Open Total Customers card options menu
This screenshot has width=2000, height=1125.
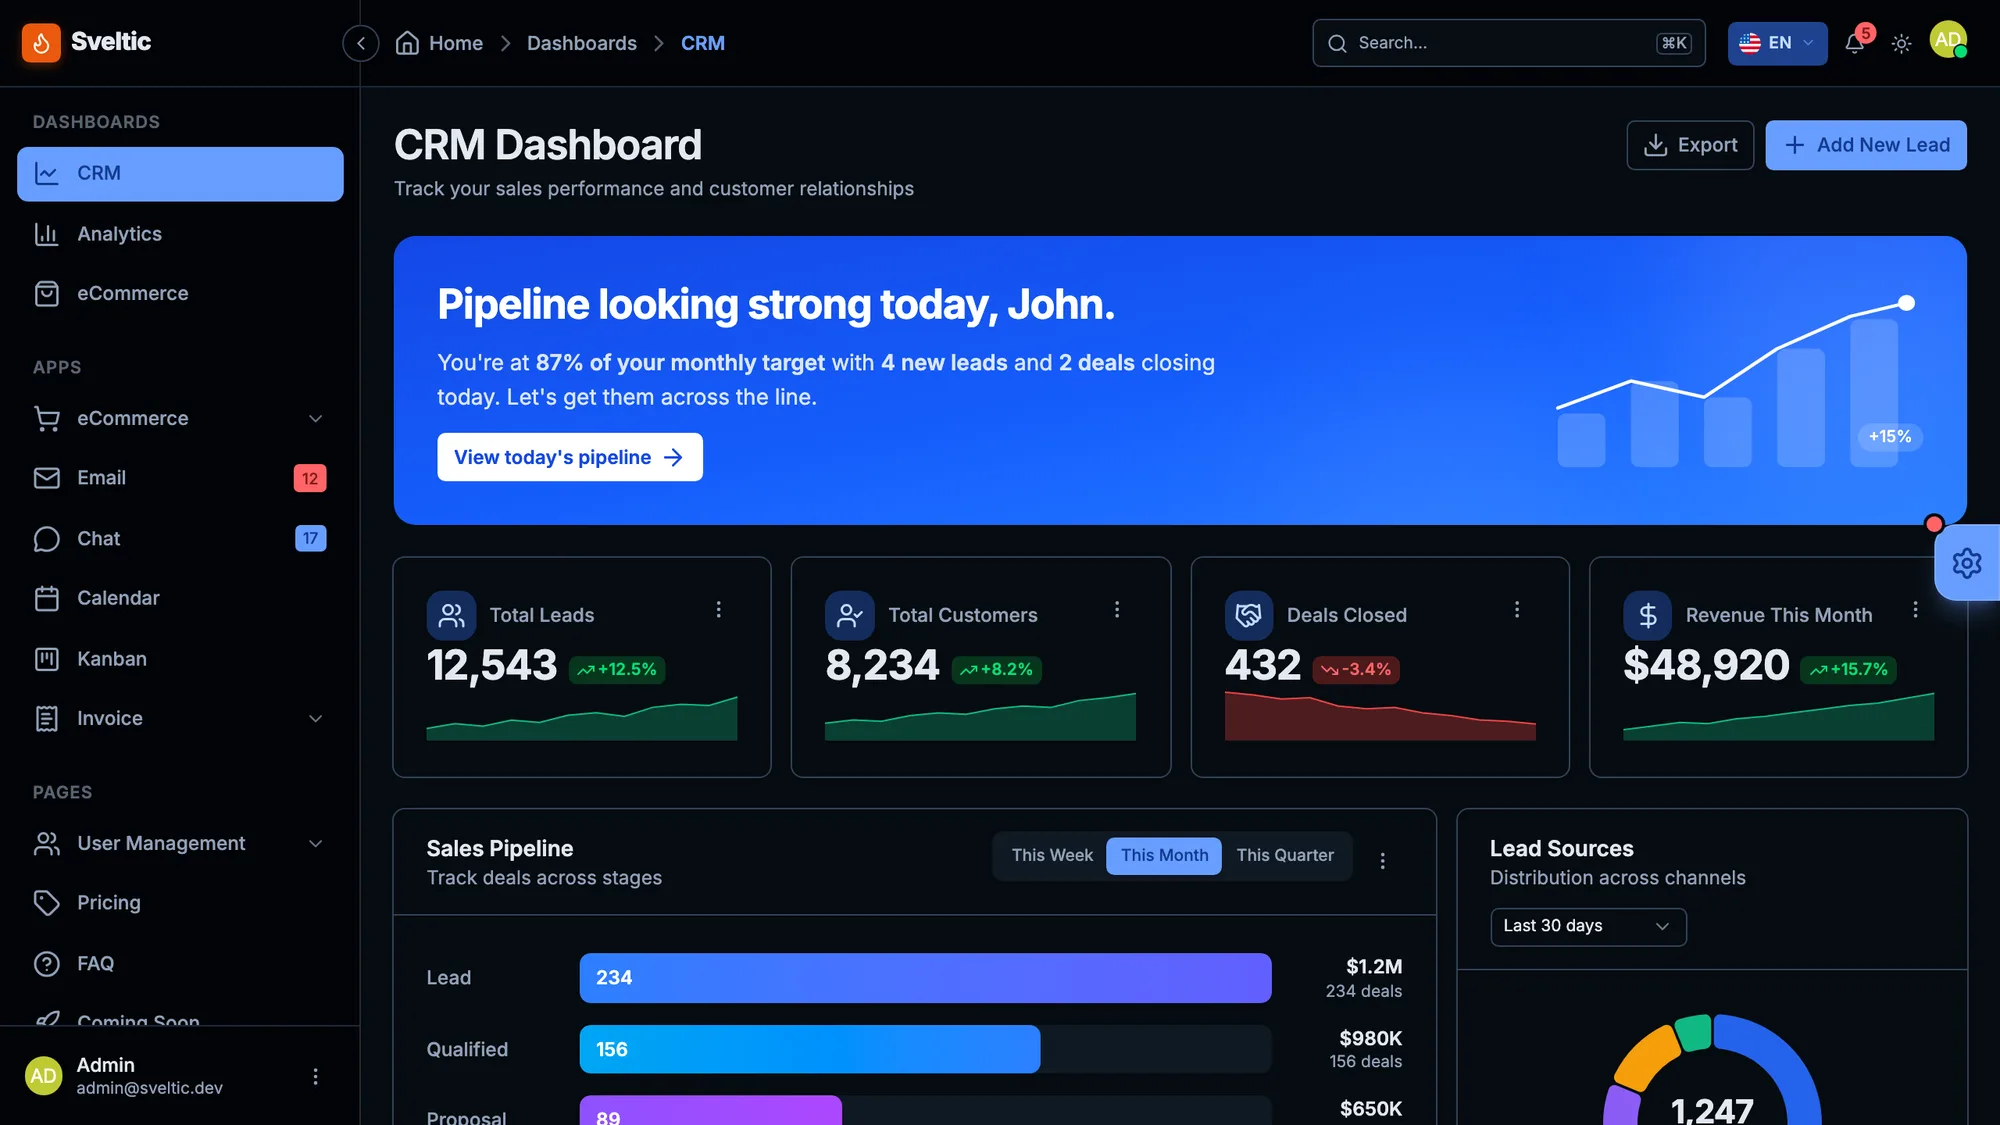tap(1117, 609)
